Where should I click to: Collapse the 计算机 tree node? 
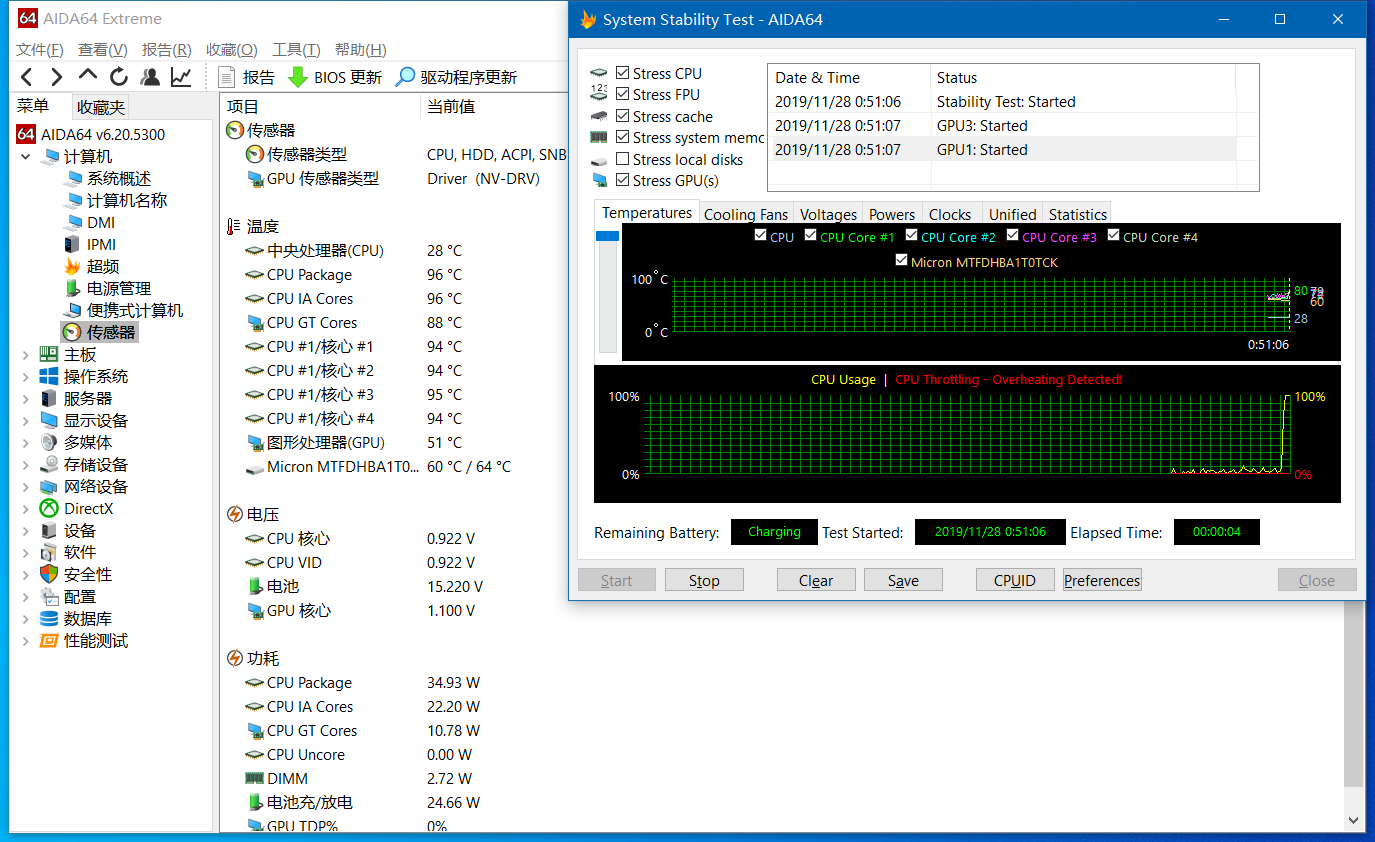tap(25, 157)
